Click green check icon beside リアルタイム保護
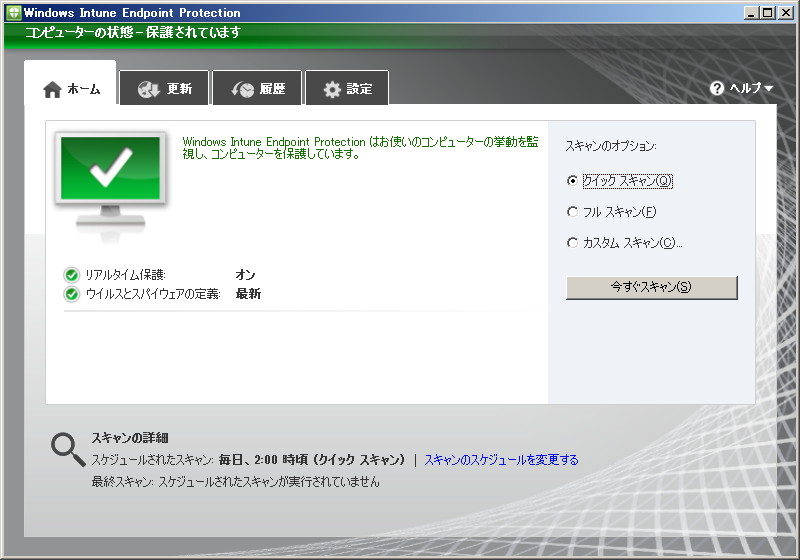The height and width of the screenshot is (560, 800). [x=71, y=275]
